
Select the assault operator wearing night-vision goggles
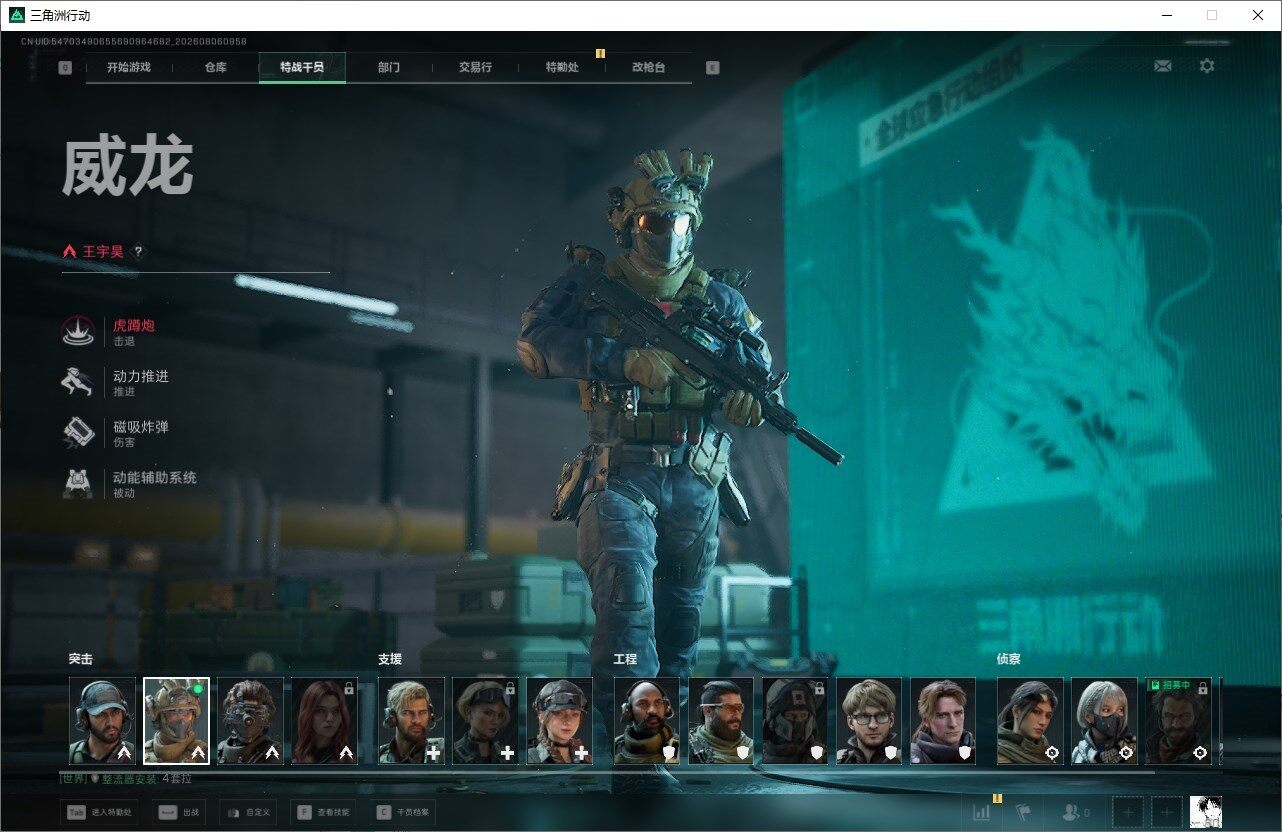(x=250, y=721)
